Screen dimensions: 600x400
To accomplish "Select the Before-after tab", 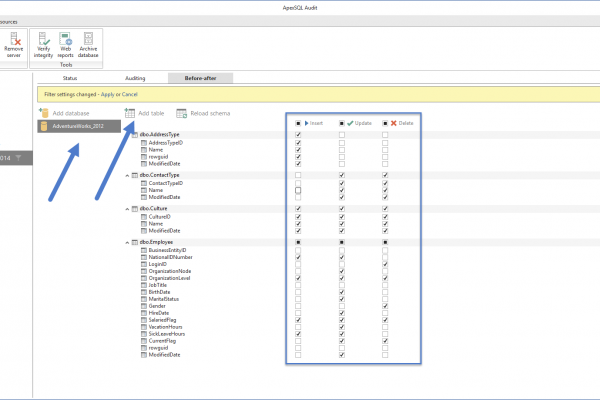I will click(201, 78).
